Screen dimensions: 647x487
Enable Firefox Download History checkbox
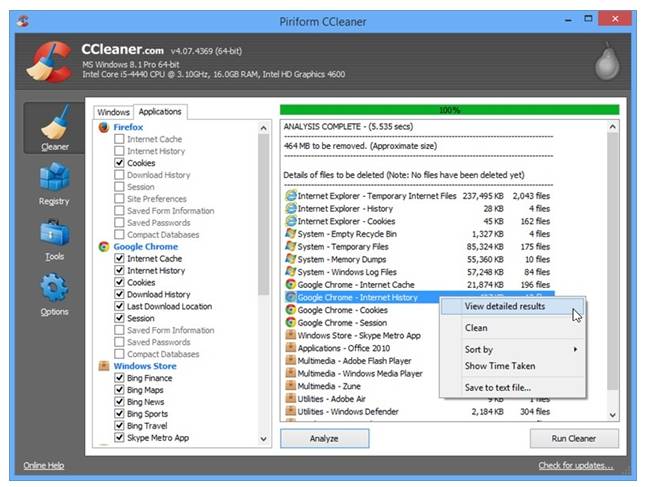pyautogui.click(x=119, y=175)
